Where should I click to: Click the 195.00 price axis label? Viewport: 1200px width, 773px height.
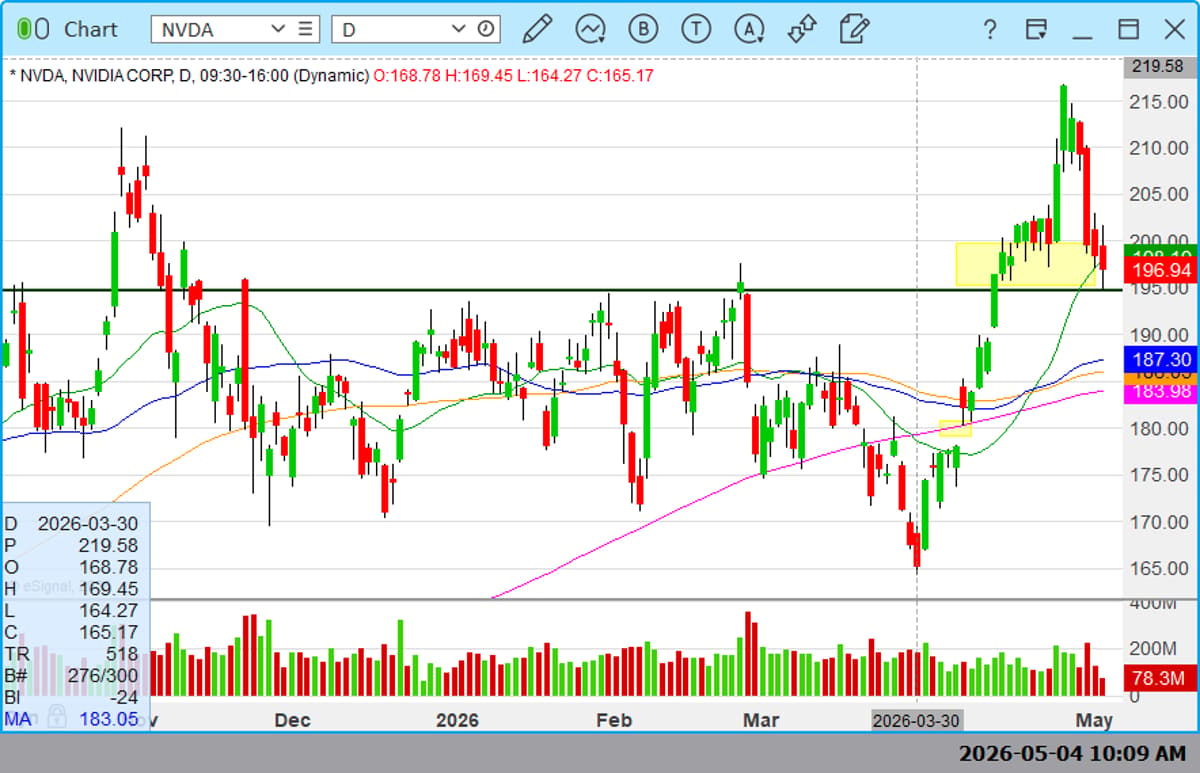[1160, 288]
